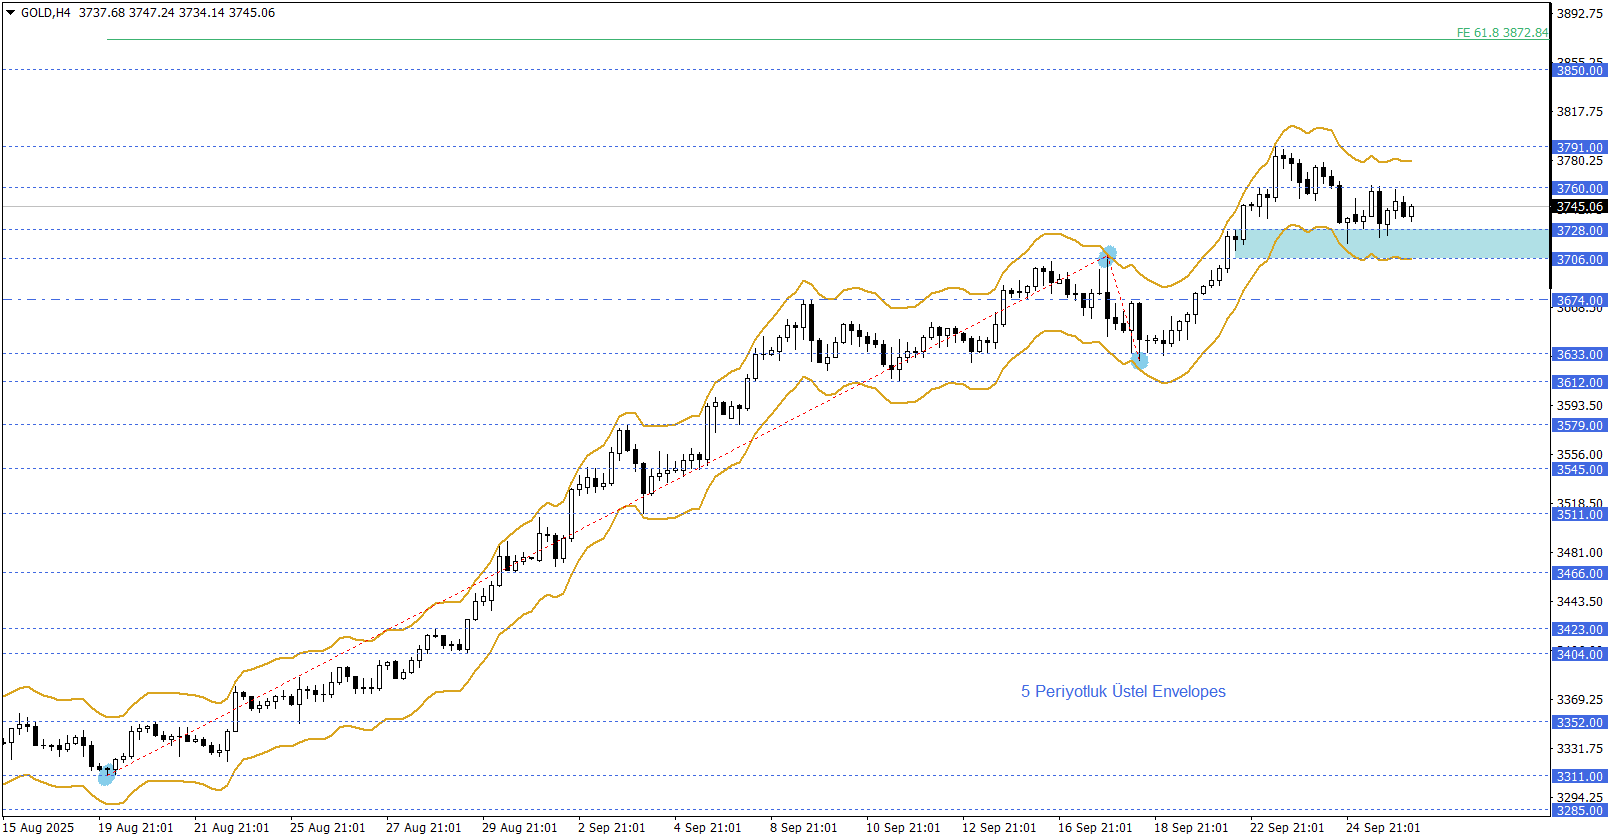Click the 3423.00 price level label
This screenshot has width=1614, height=840.
pos(1580,629)
